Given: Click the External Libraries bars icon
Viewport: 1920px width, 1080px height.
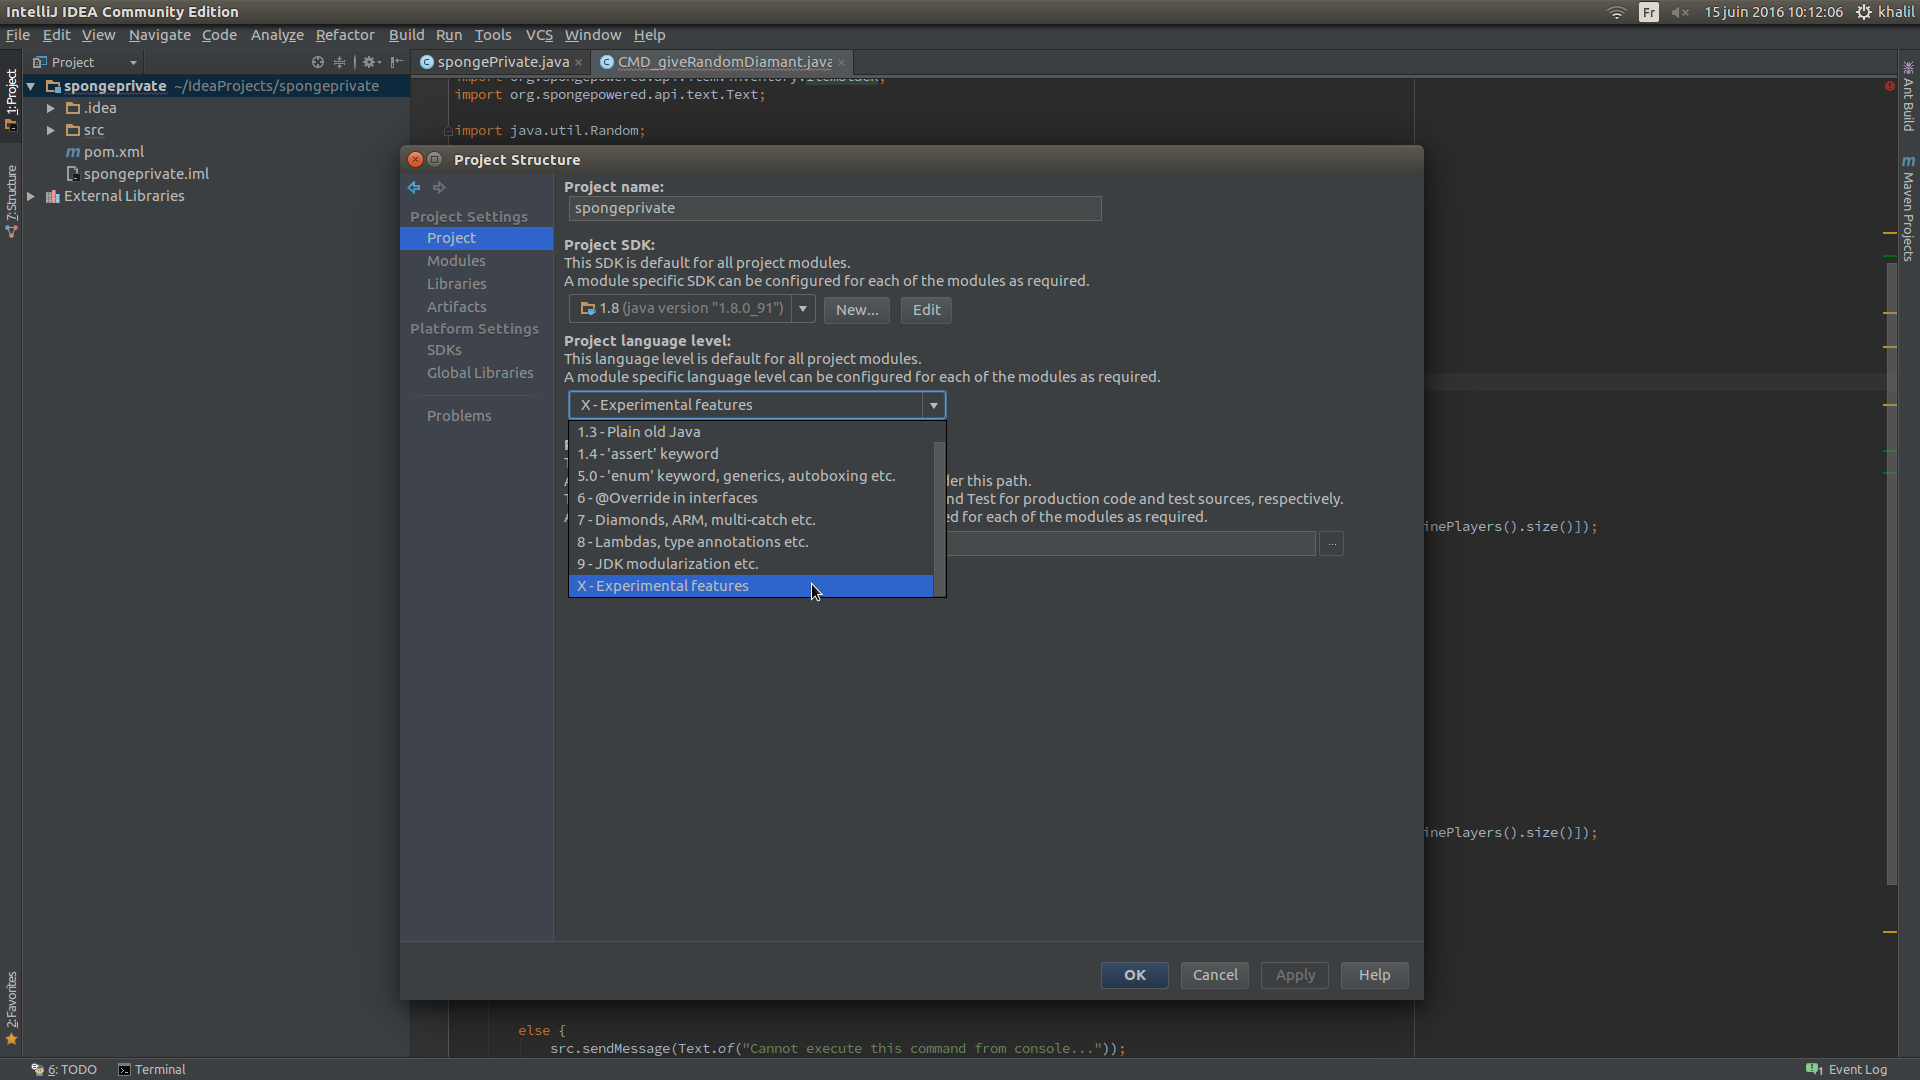Looking at the screenshot, I should click(x=53, y=196).
